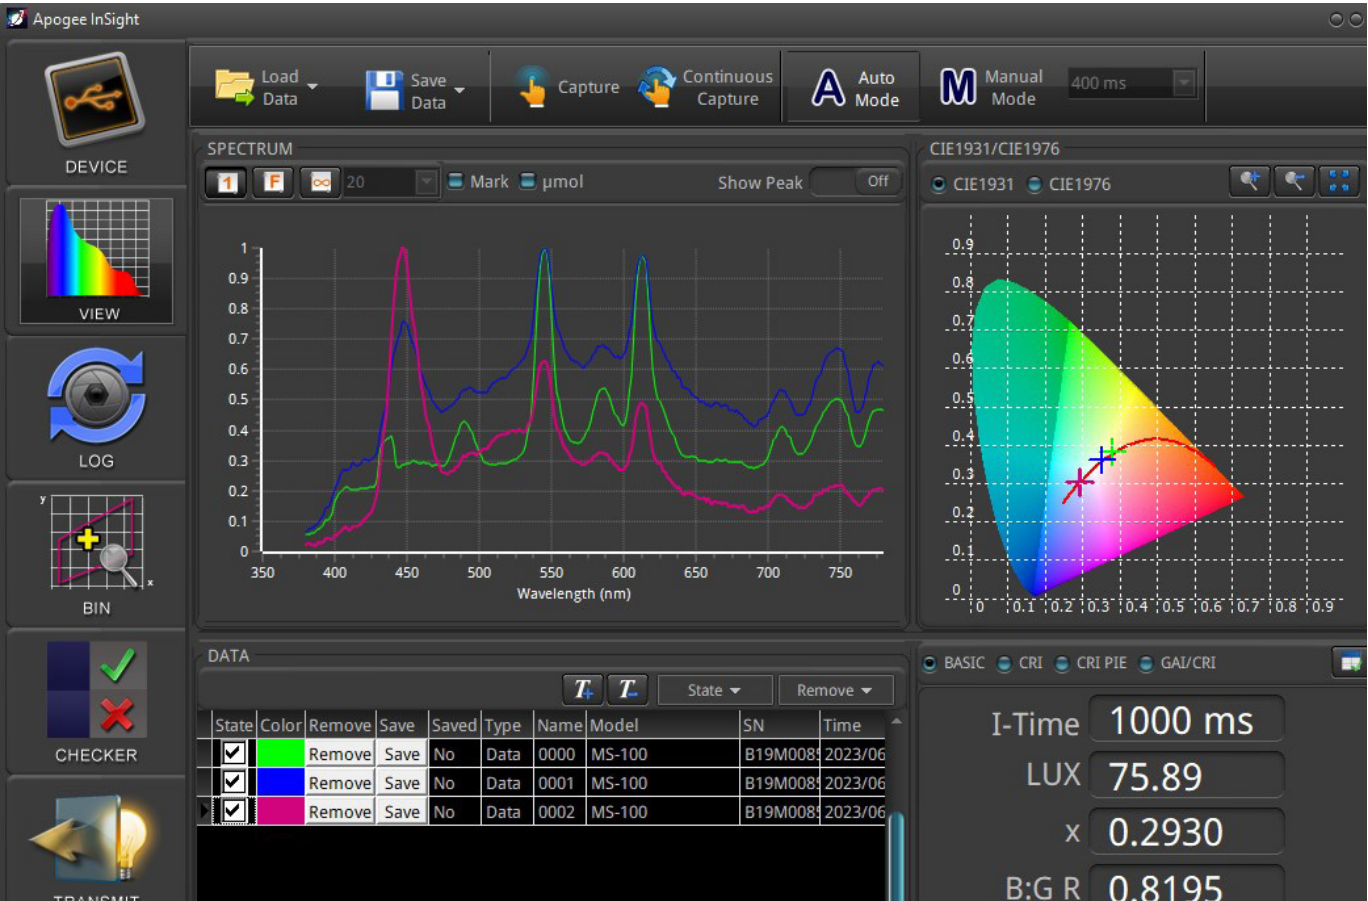Click the Type column header
1368x901 pixels.
tap(506, 725)
